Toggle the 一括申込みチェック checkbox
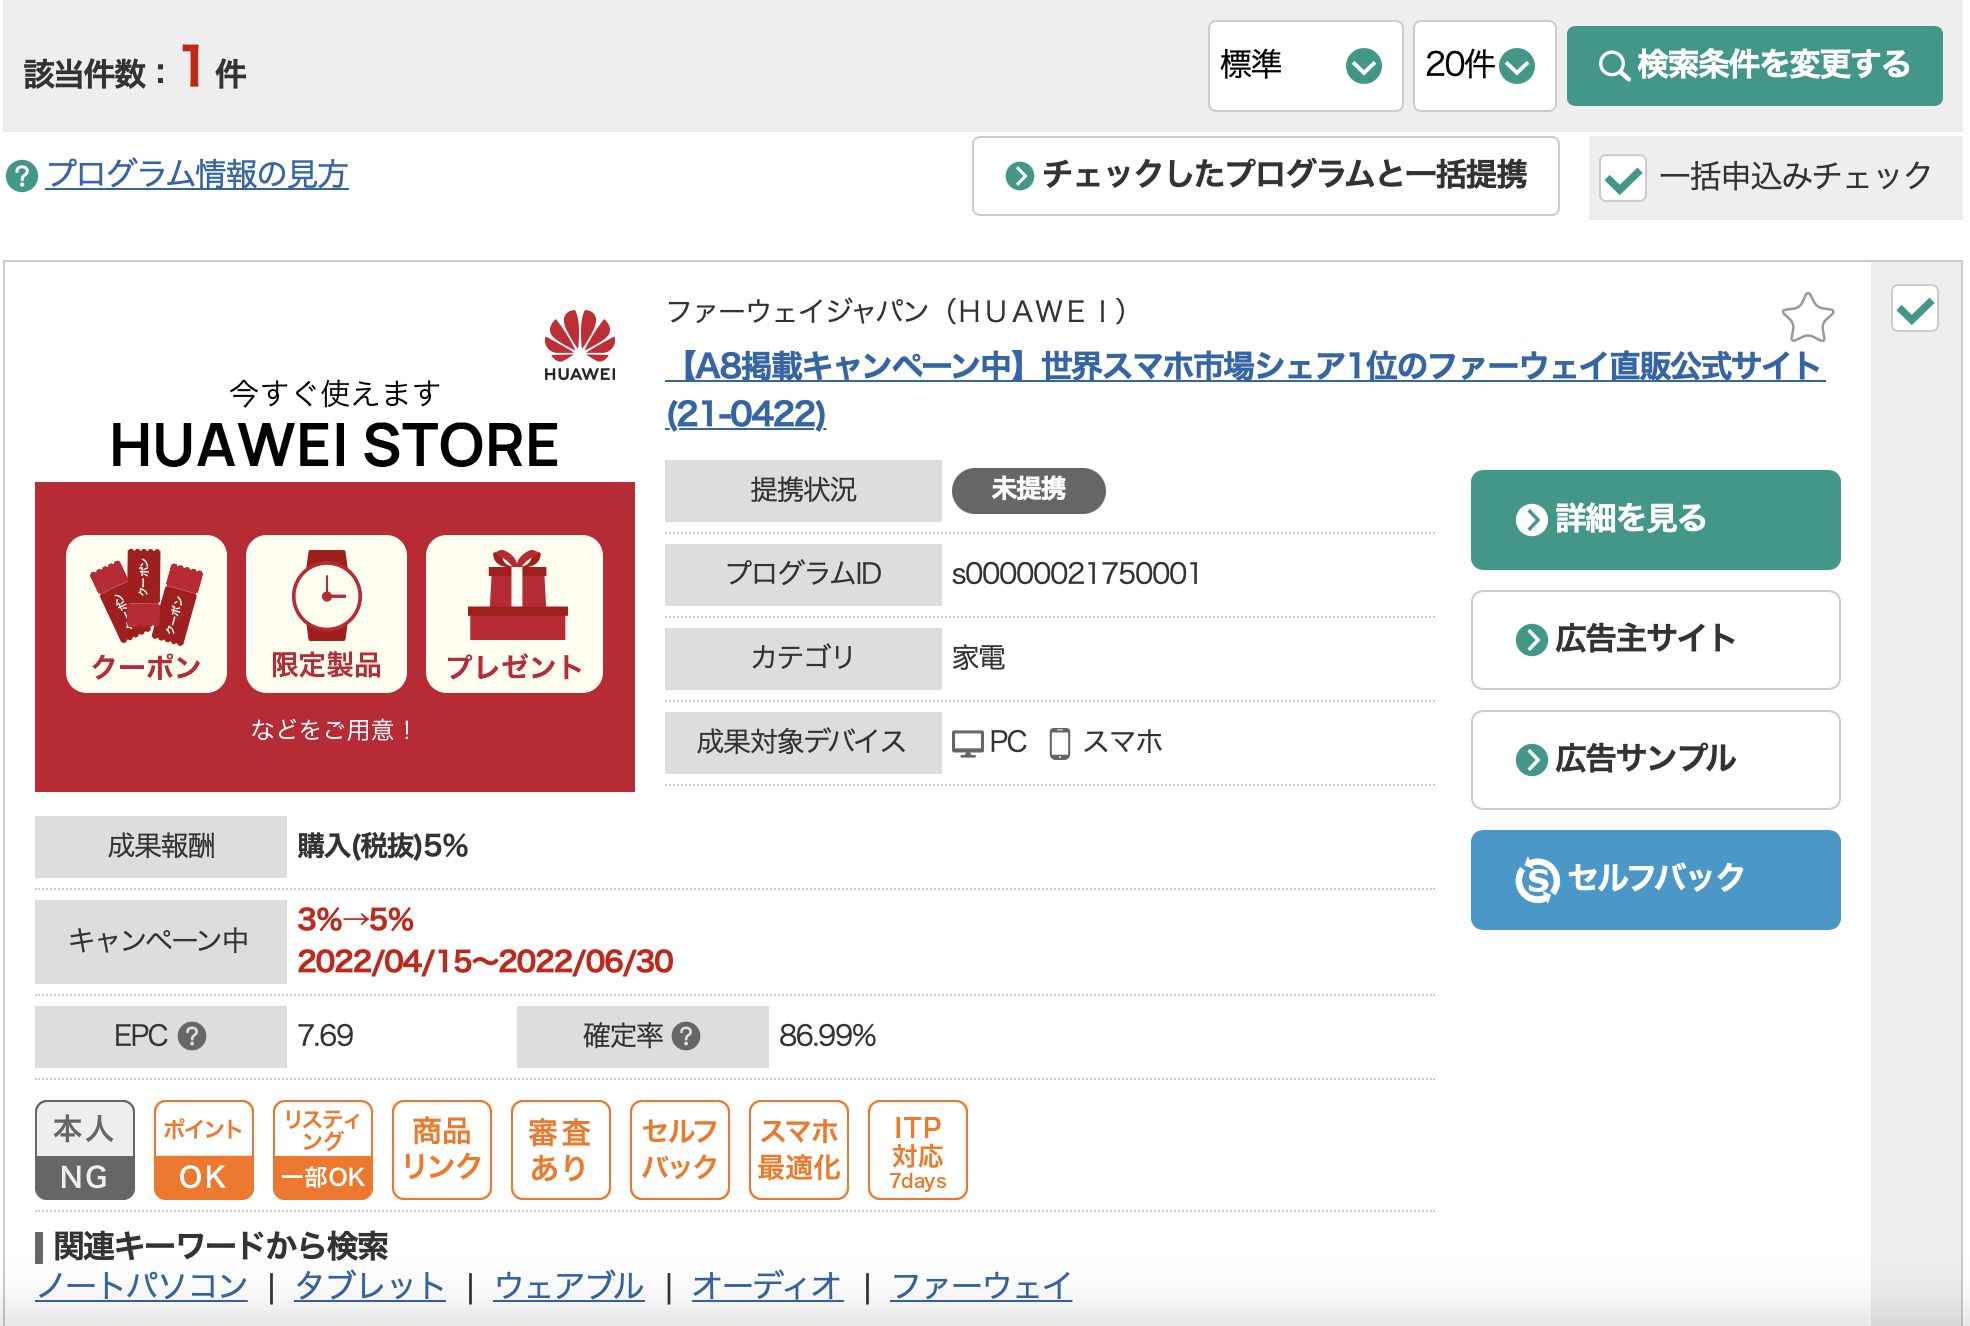 pyautogui.click(x=1623, y=178)
